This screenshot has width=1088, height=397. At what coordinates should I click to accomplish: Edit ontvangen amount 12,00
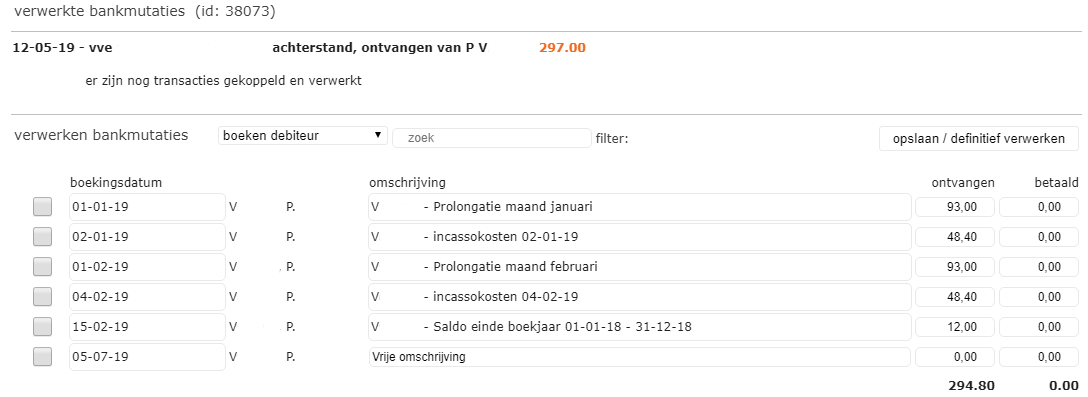coord(955,326)
